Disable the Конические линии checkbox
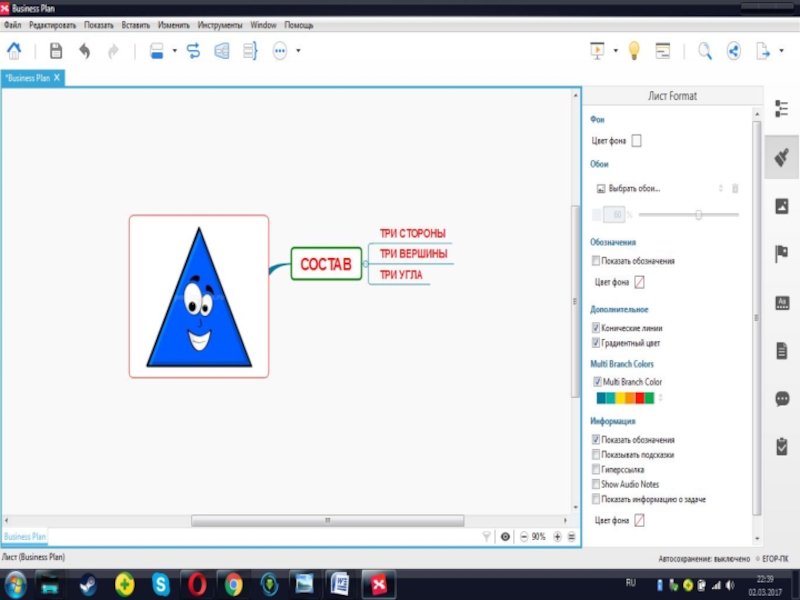The height and width of the screenshot is (600, 800). [596, 327]
